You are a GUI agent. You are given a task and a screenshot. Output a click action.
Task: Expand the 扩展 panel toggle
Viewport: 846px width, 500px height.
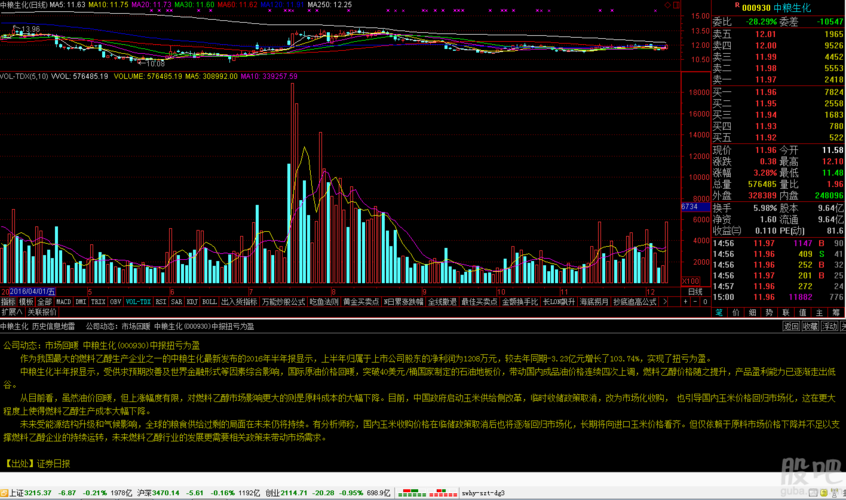[11, 312]
